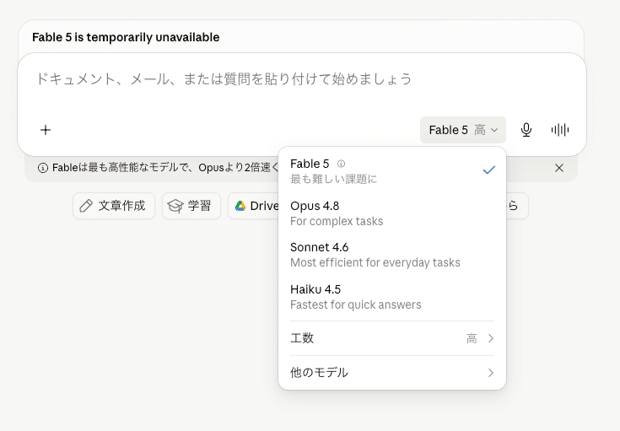620x431 pixels.
Task: Choose Sonnet 4.6 model
Action: 392,255
